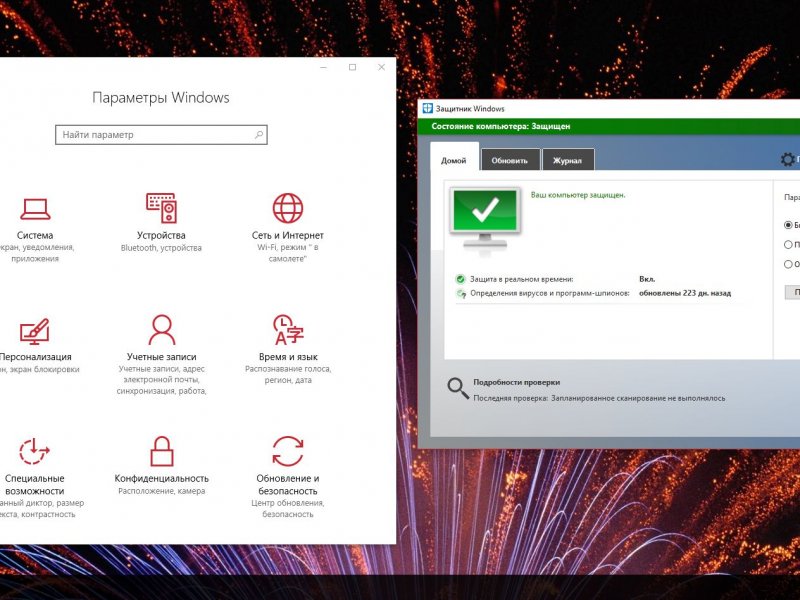Select the filled scan option radio button in Defender
Image resolution: width=800 pixels, height=600 pixels.
click(x=788, y=225)
